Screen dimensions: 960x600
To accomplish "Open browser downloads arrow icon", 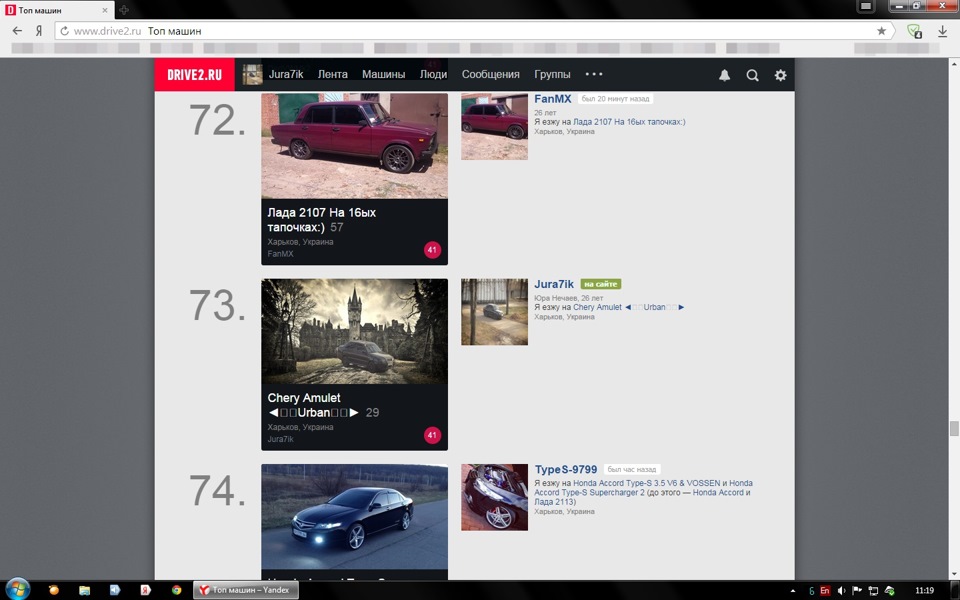I will pos(942,31).
